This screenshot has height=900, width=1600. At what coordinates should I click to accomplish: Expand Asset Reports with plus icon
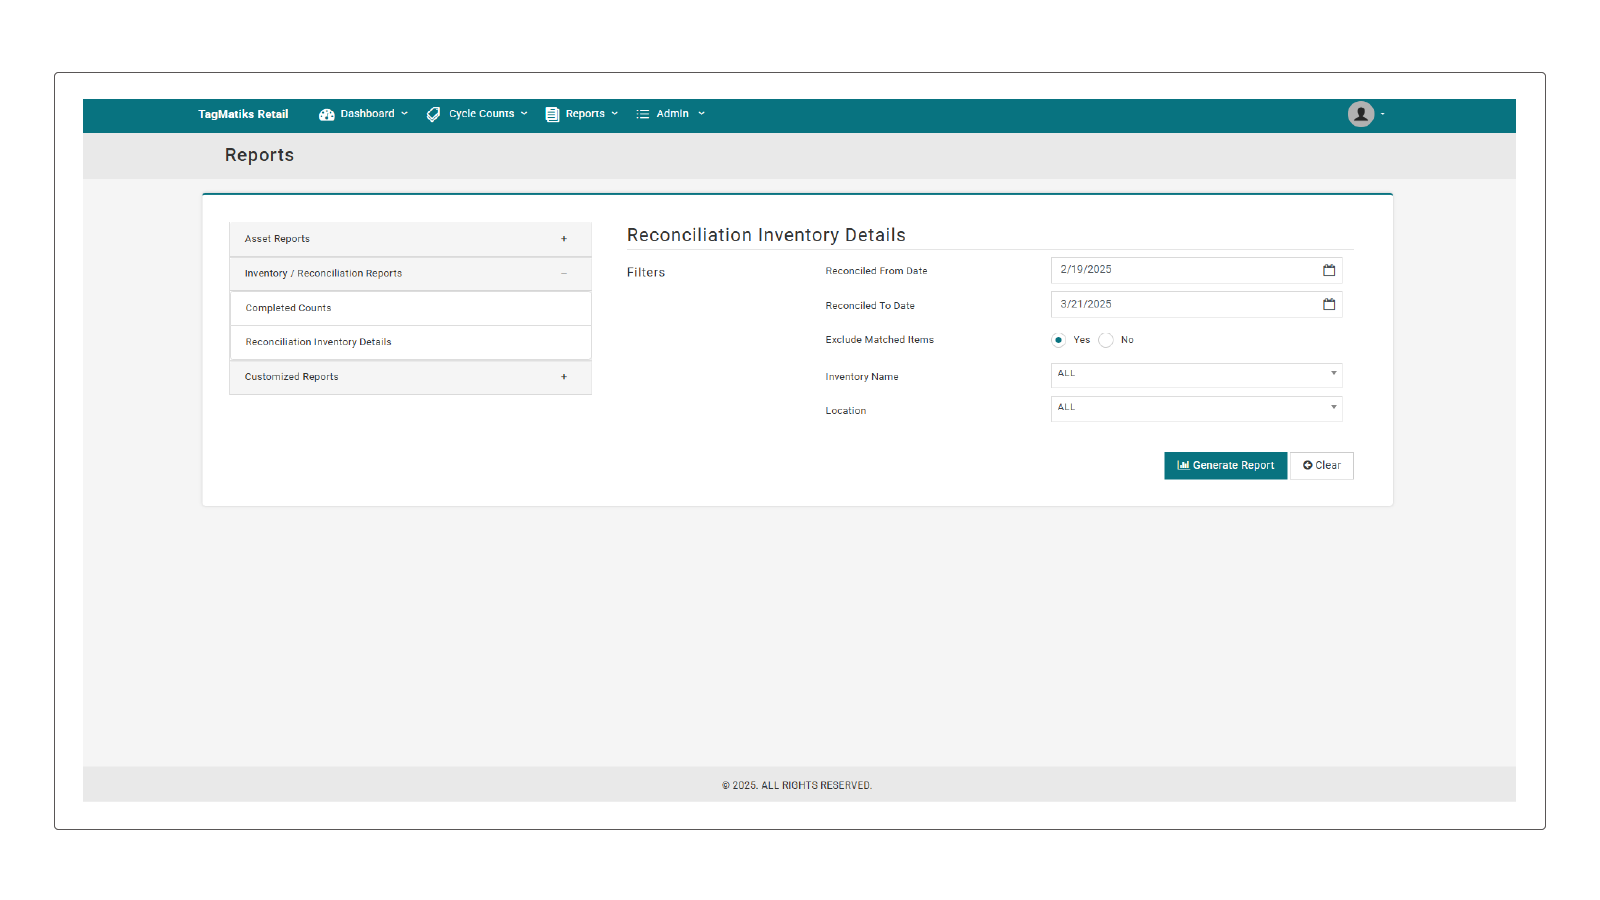click(x=564, y=239)
